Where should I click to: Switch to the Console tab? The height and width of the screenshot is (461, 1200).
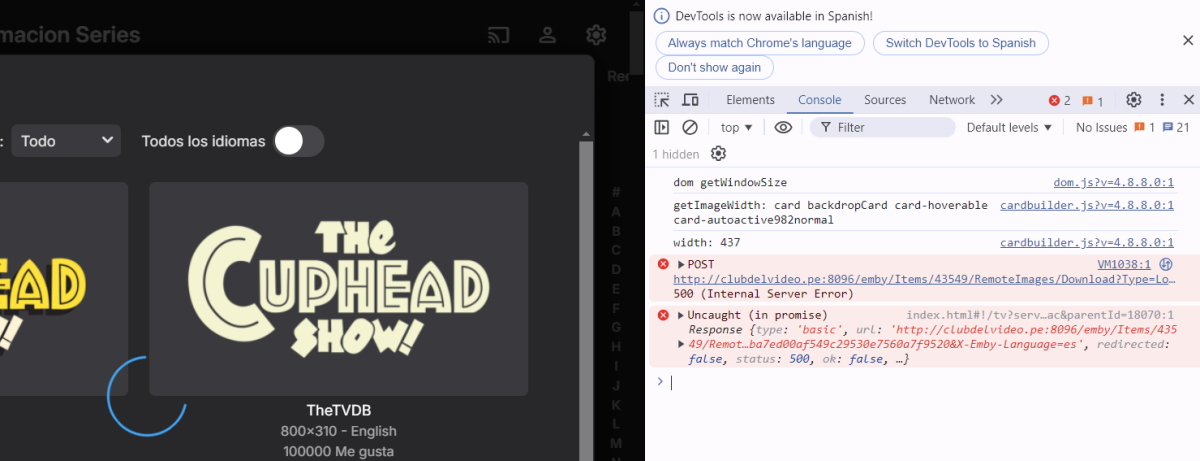[x=819, y=100]
